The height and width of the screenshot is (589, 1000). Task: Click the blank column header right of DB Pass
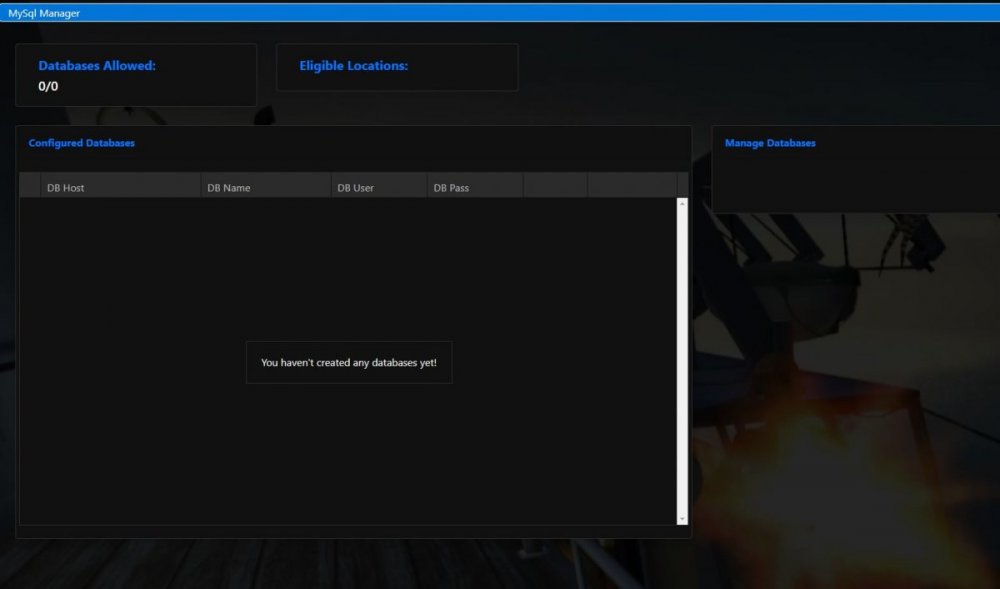point(555,186)
